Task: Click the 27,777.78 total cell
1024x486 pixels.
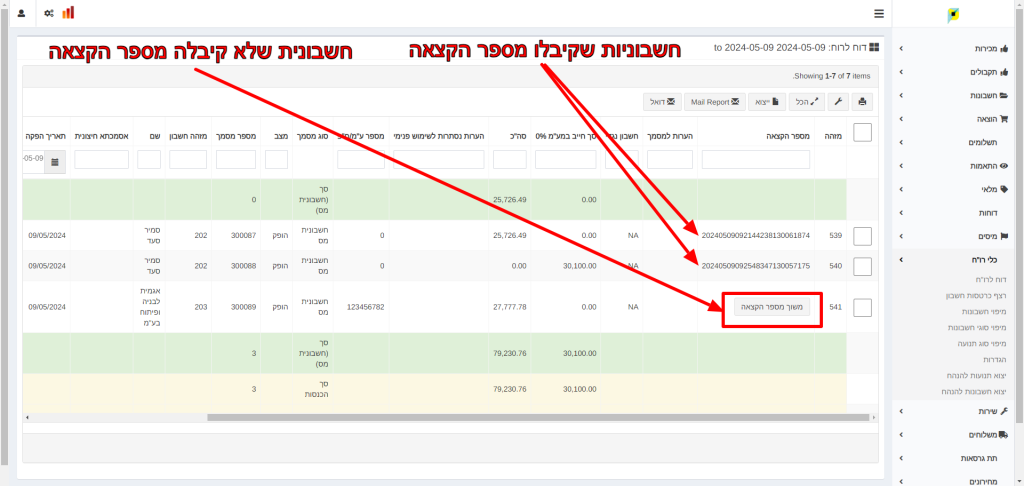Action: 510,307
